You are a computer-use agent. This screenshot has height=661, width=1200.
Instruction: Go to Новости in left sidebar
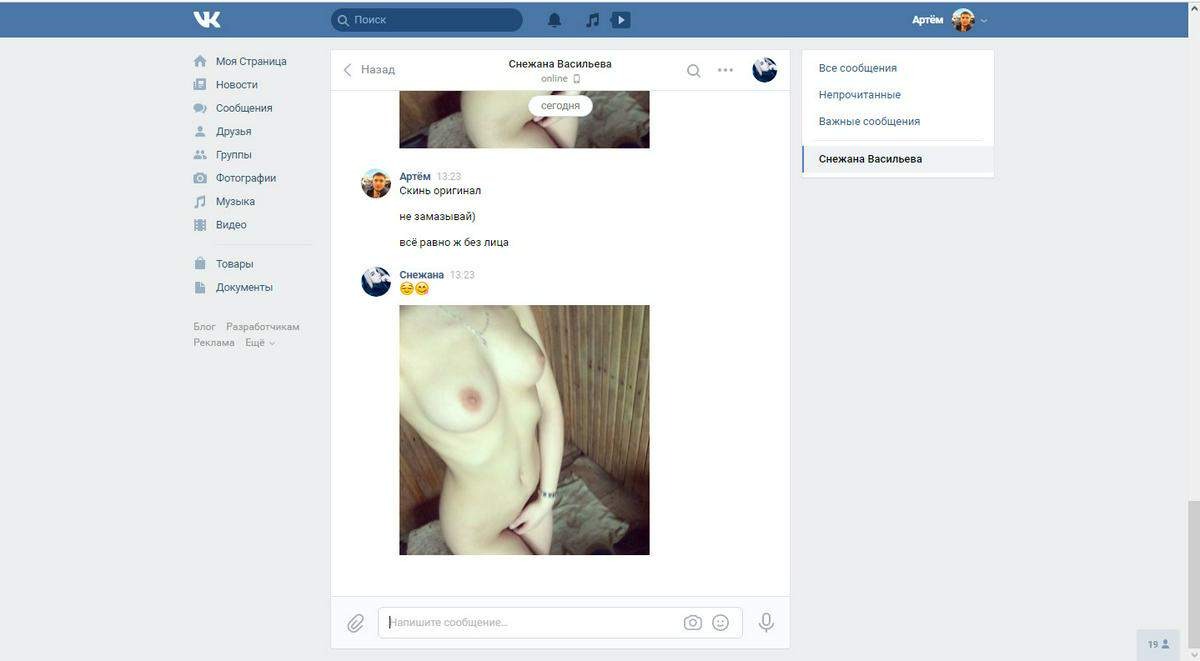[x=236, y=85]
